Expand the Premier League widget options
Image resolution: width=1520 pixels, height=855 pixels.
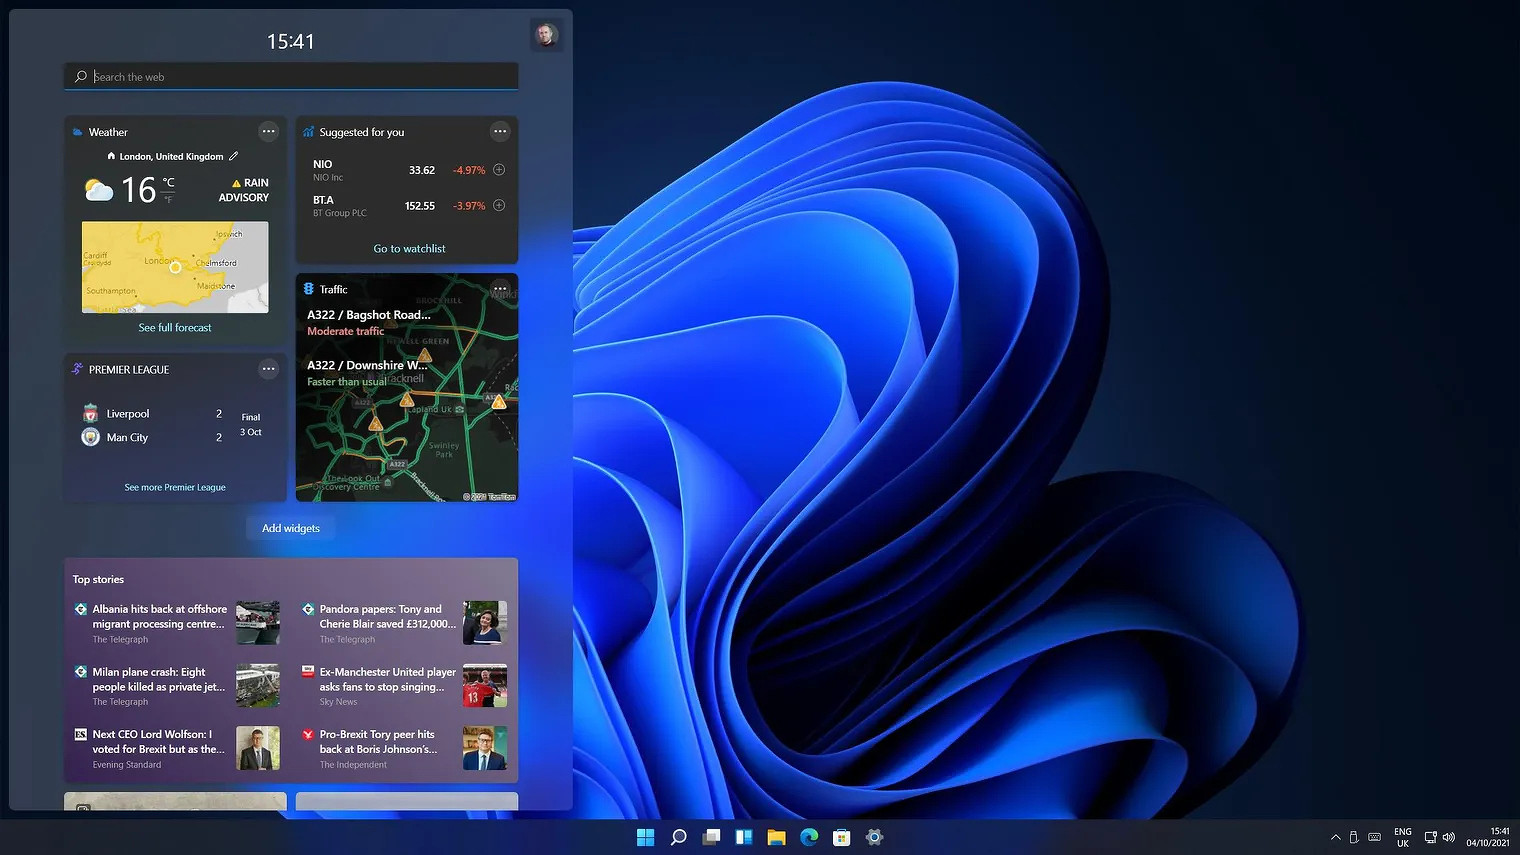tap(268, 369)
